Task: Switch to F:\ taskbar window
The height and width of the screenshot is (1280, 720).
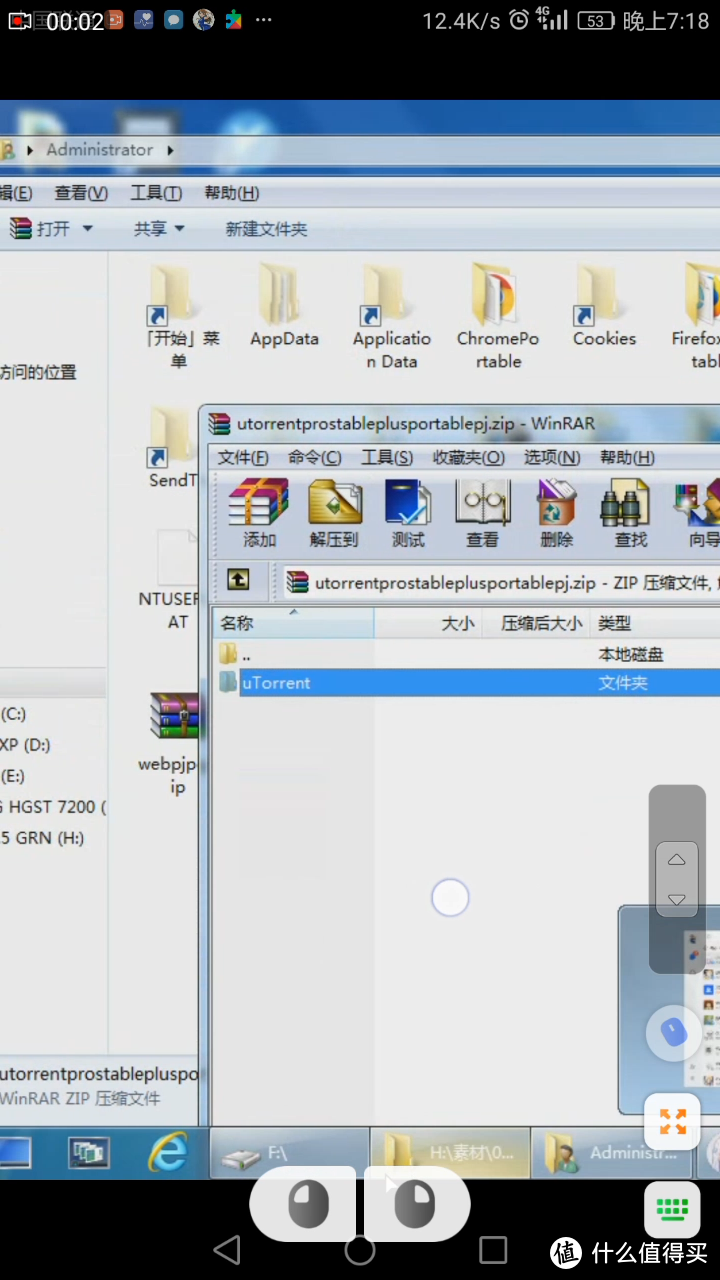Action: 288,1153
